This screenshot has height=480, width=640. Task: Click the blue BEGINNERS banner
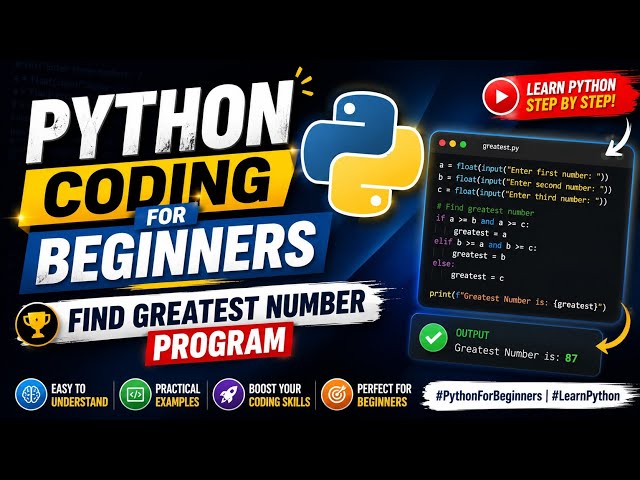[x=177, y=252]
